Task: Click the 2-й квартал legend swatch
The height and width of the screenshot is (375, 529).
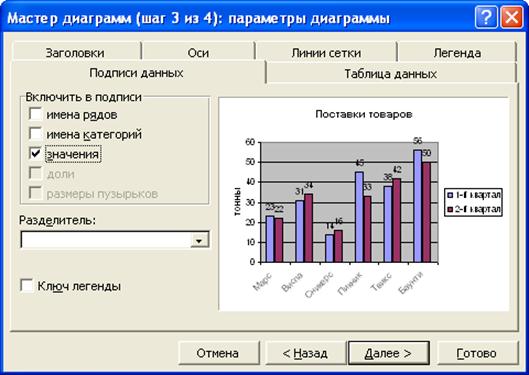Action: [x=450, y=209]
